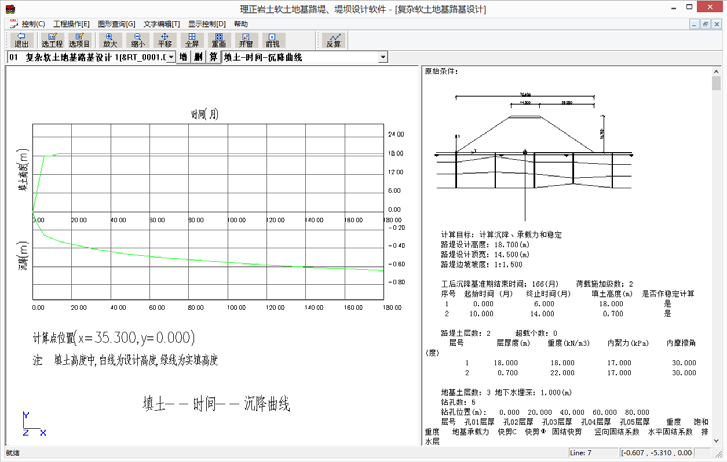
Task: Redraw the chart with 重画 icon
Action: point(219,41)
